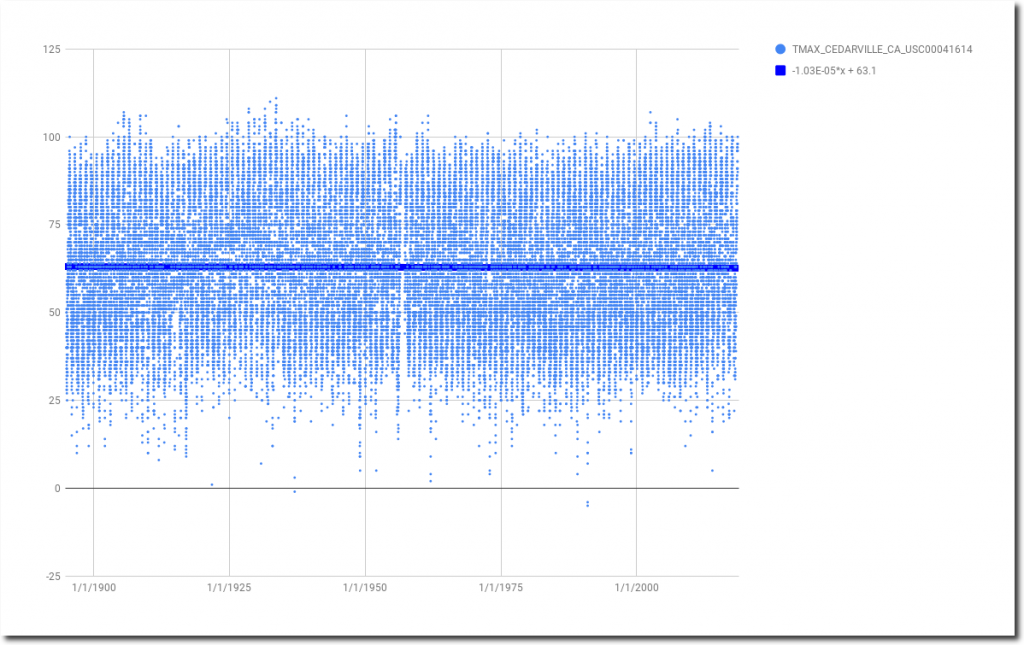The width and height of the screenshot is (1024, 645).
Task: Select the TMAX_CEDARVILLE_CA_USC00041614 legend label
Action: coord(882,49)
